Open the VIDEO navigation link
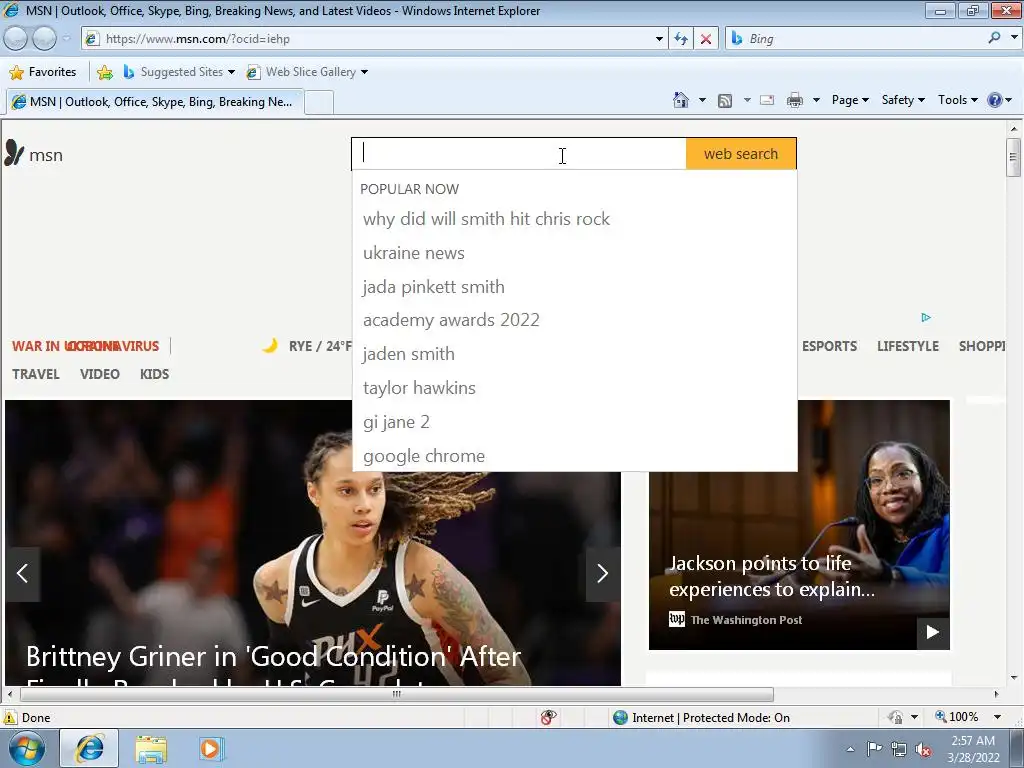 tap(100, 374)
